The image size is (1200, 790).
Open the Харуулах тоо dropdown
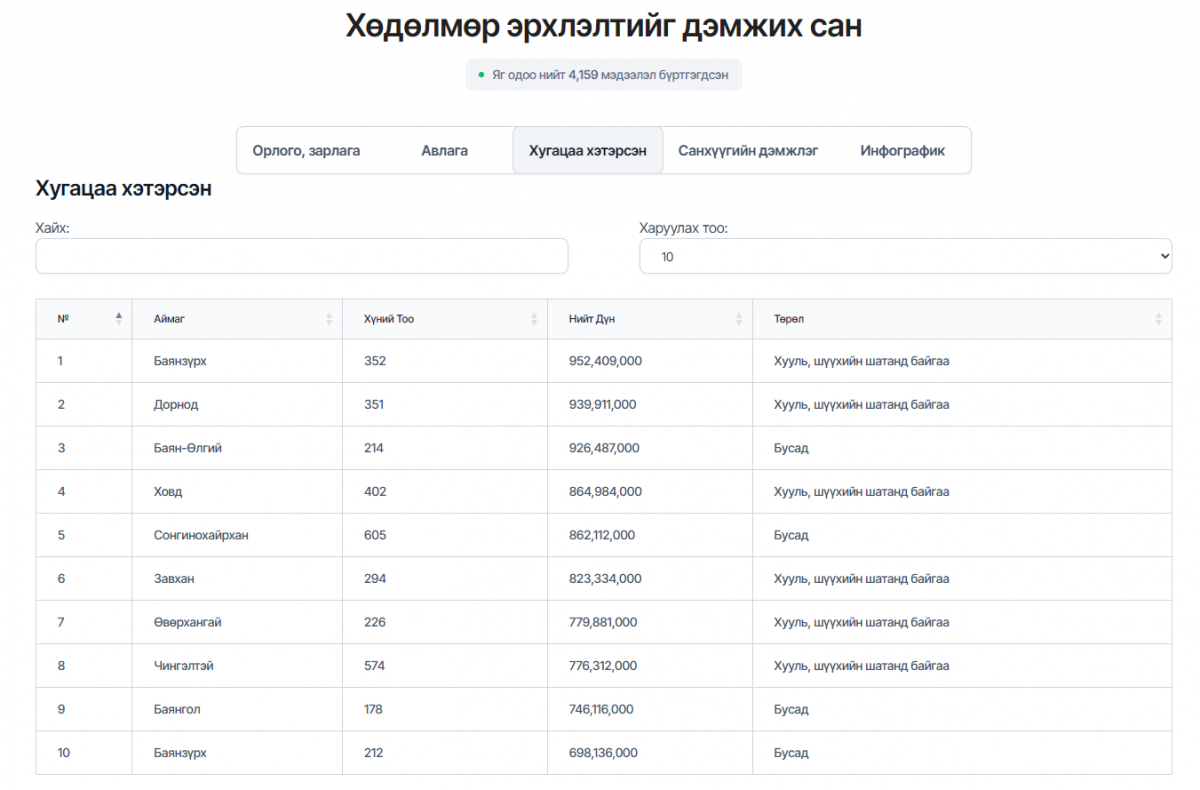905,256
